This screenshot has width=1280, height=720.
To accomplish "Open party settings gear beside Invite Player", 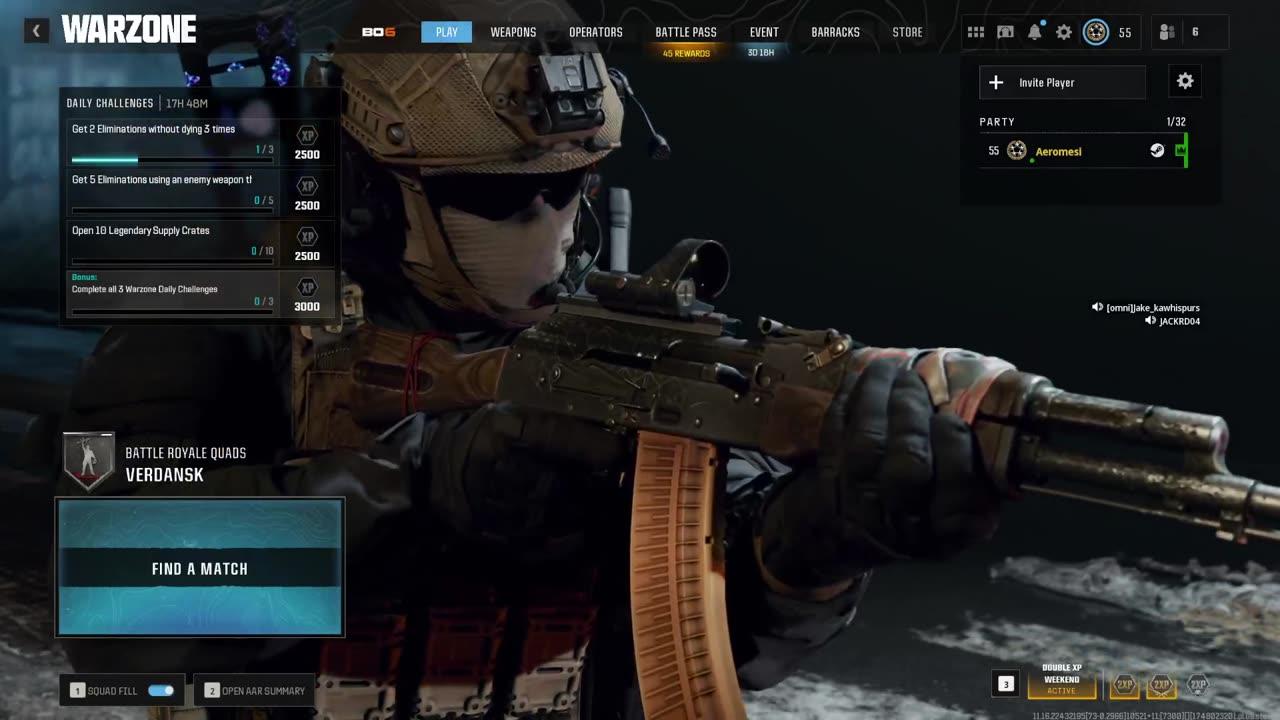I will [x=1185, y=82].
